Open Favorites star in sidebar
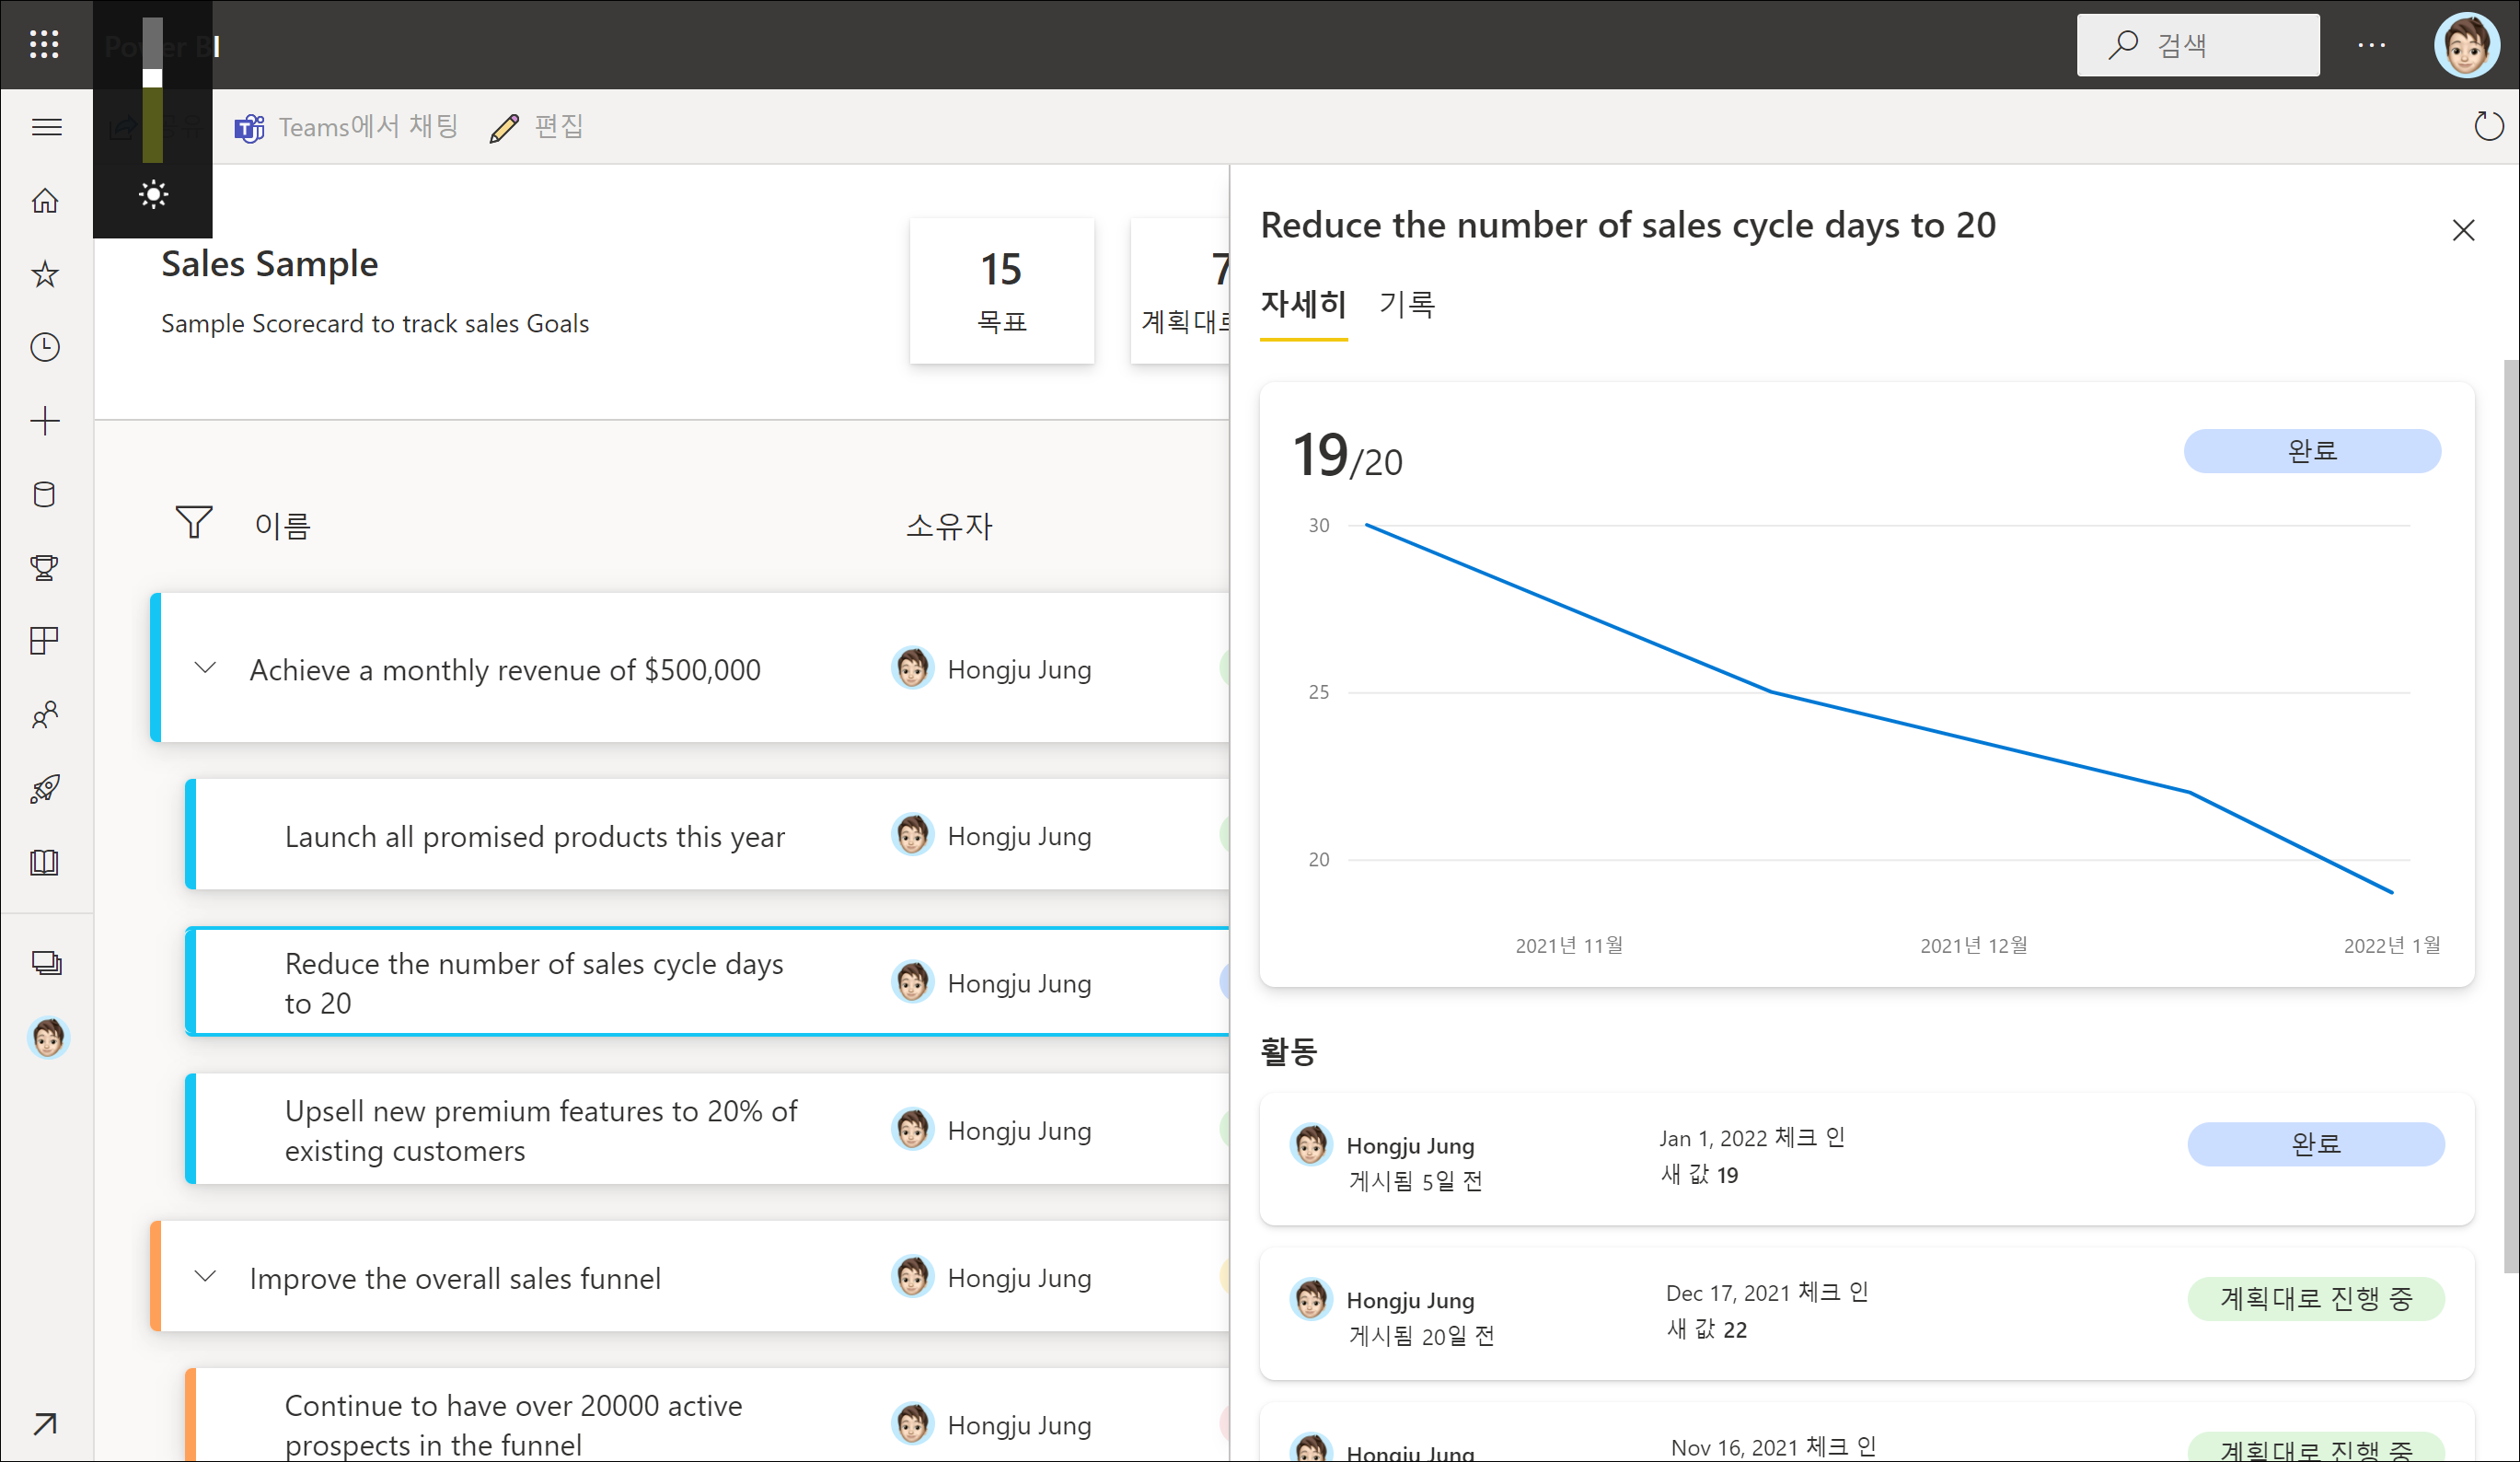 (45, 274)
